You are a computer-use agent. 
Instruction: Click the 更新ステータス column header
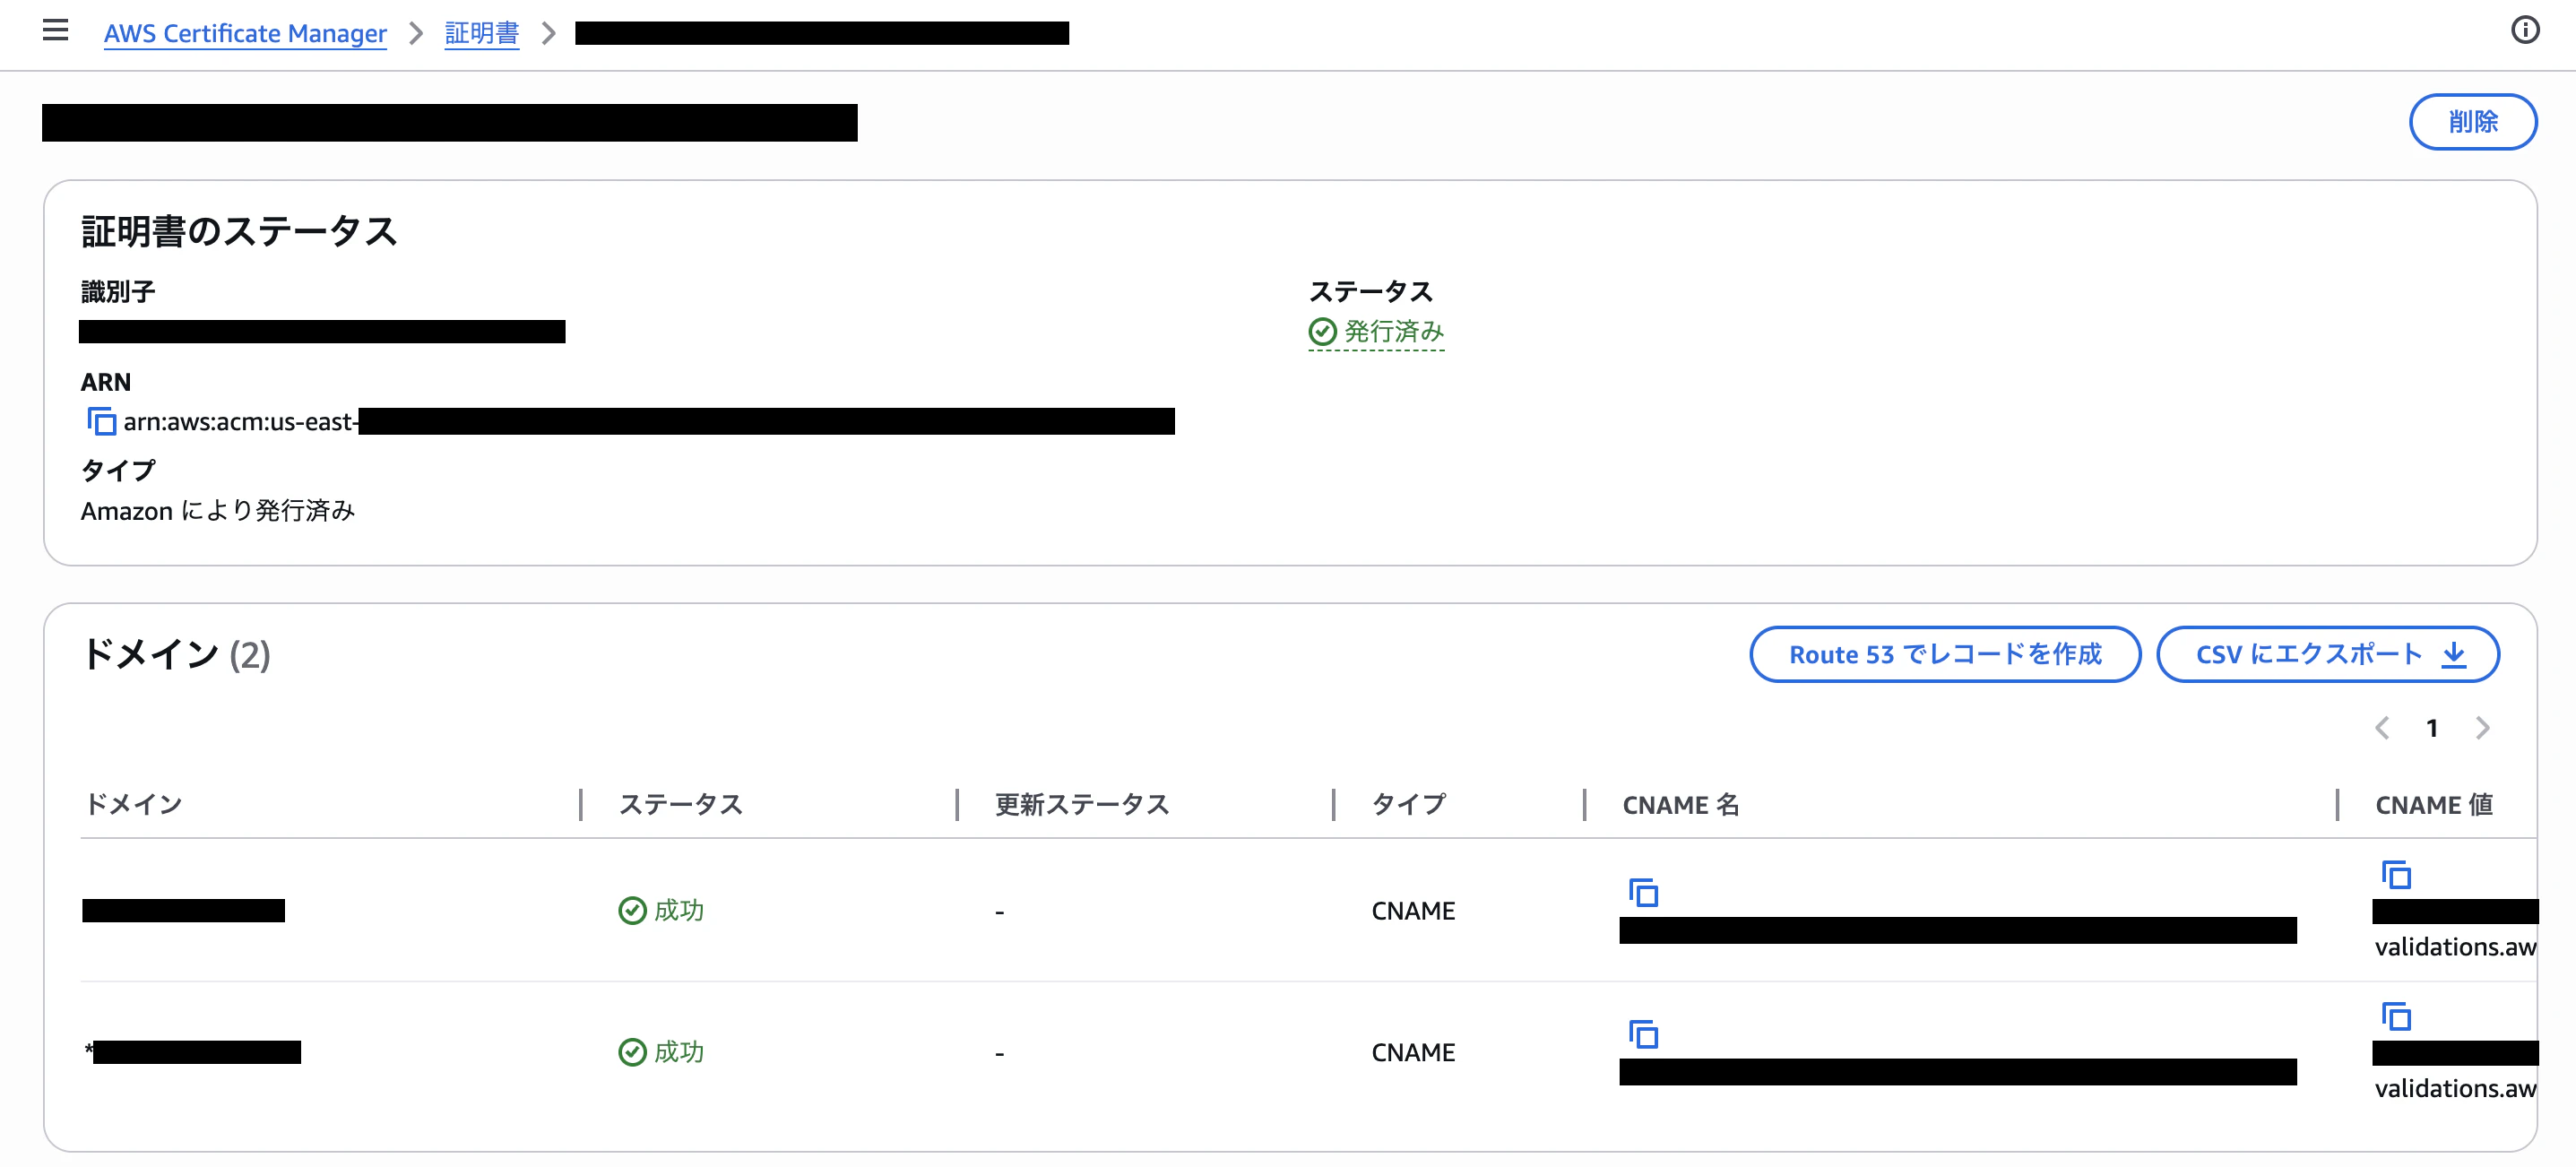click(1082, 805)
